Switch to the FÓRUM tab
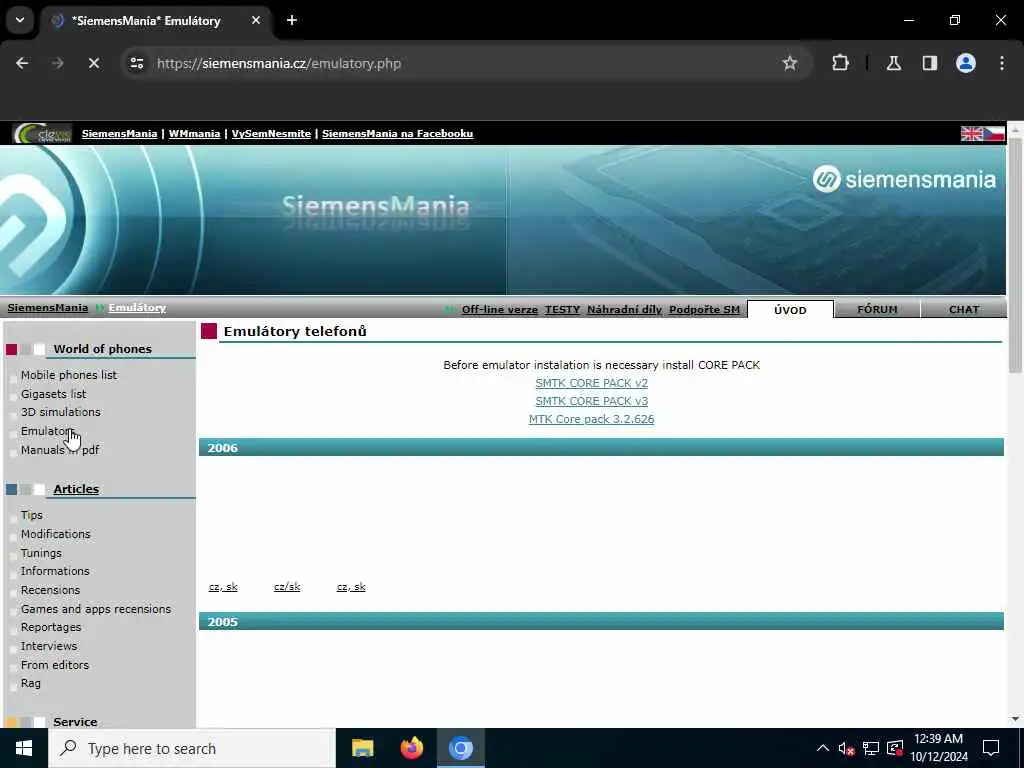1024x768 pixels. click(x=877, y=310)
